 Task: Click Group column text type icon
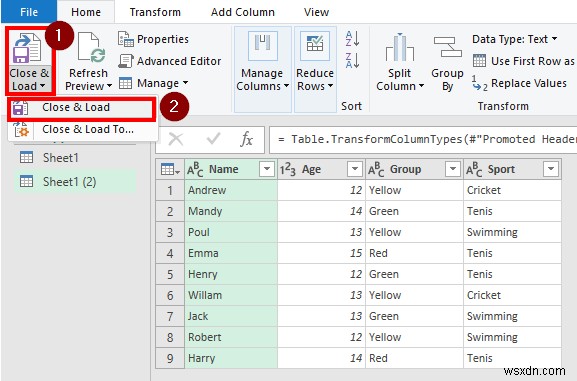point(376,169)
